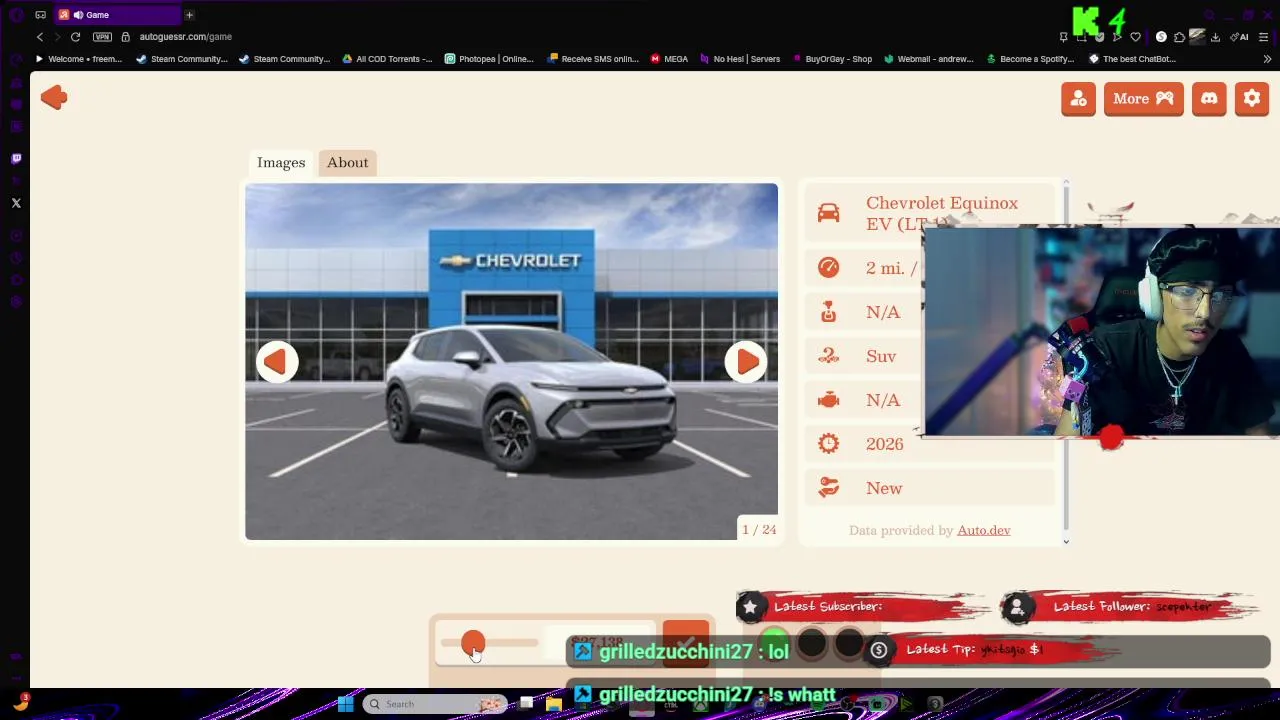Viewport: 1280px width, 720px height.
Task: Click the price guess slider handle
Action: [473, 643]
